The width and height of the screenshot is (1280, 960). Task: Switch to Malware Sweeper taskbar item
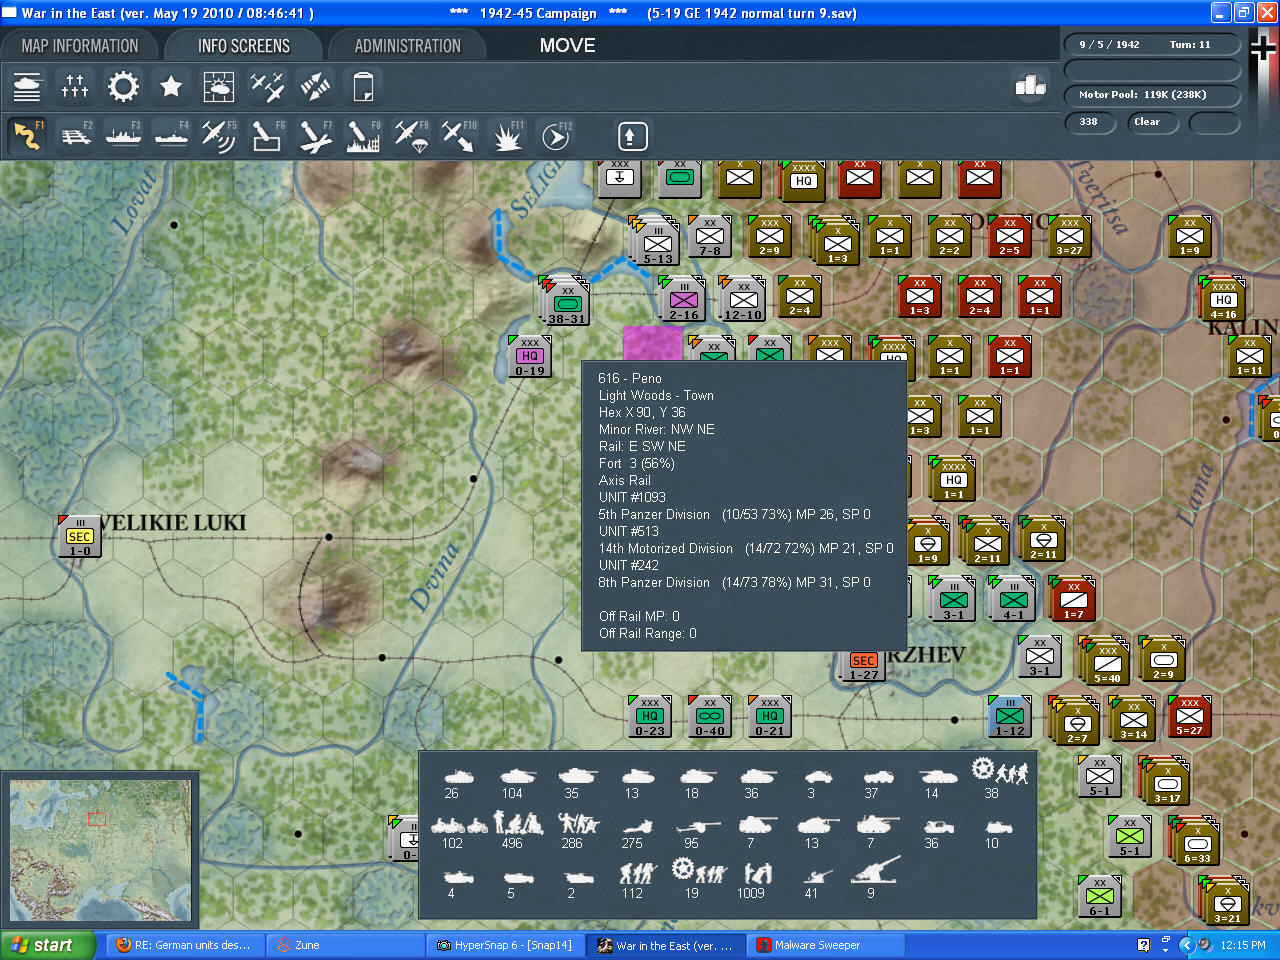pyautogui.click(x=826, y=945)
